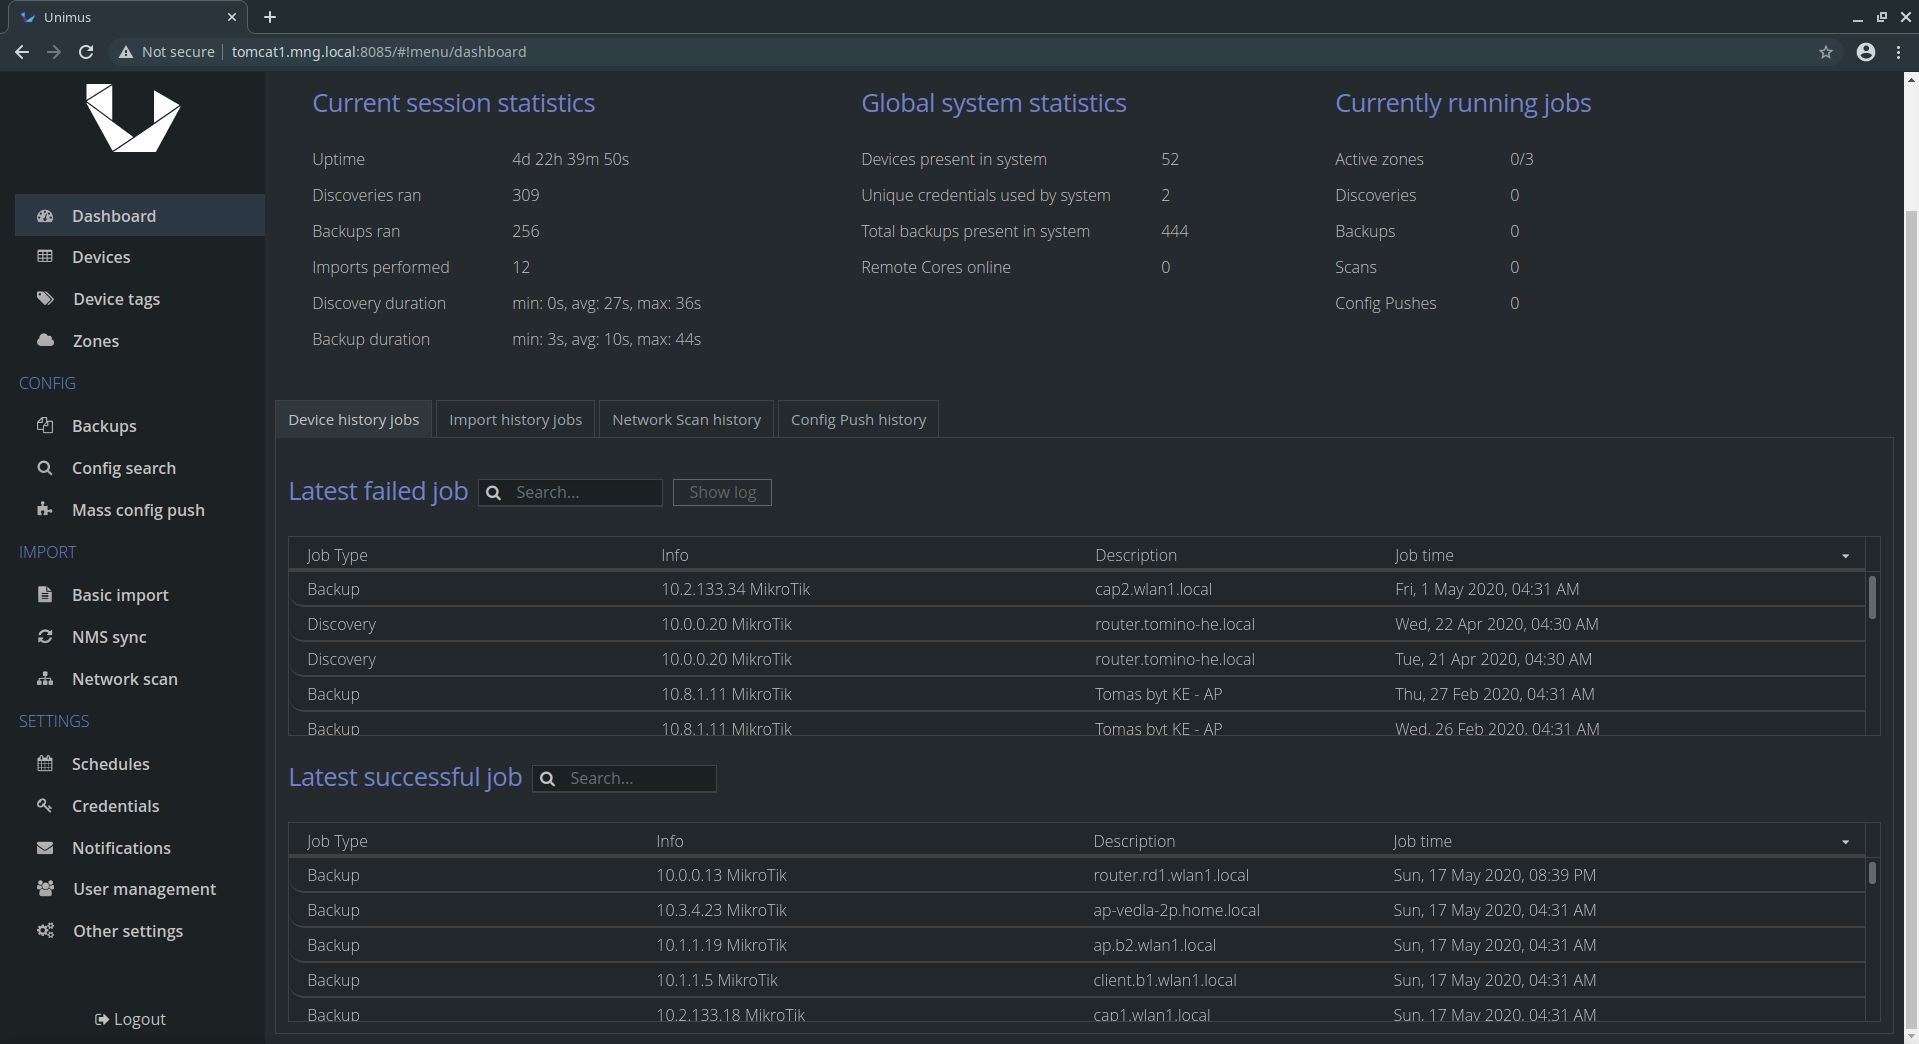Screen dimensions: 1919x1044
Task: Select the NMS sync refresh icon
Action: (46, 636)
